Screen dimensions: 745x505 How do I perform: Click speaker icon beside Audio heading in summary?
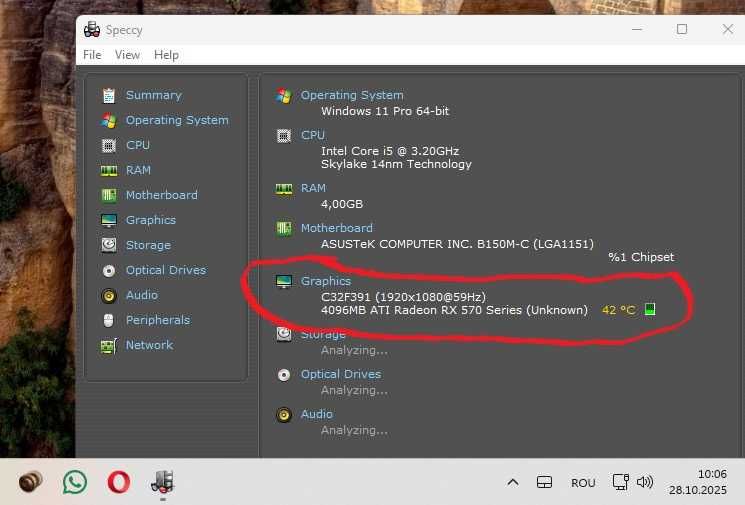tap(284, 415)
